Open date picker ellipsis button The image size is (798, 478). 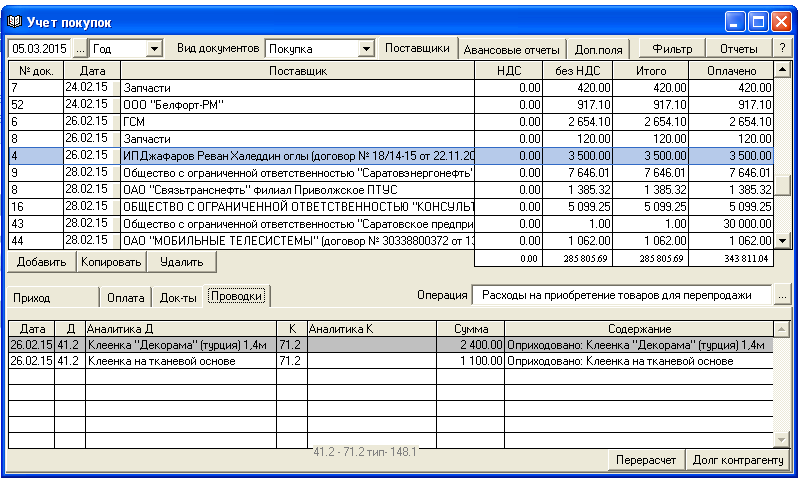(x=80, y=48)
